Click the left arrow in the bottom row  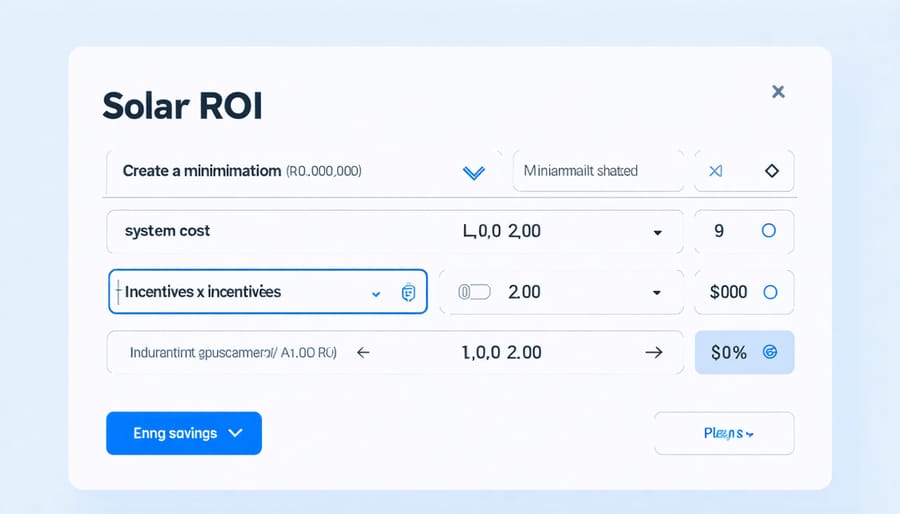tap(363, 352)
